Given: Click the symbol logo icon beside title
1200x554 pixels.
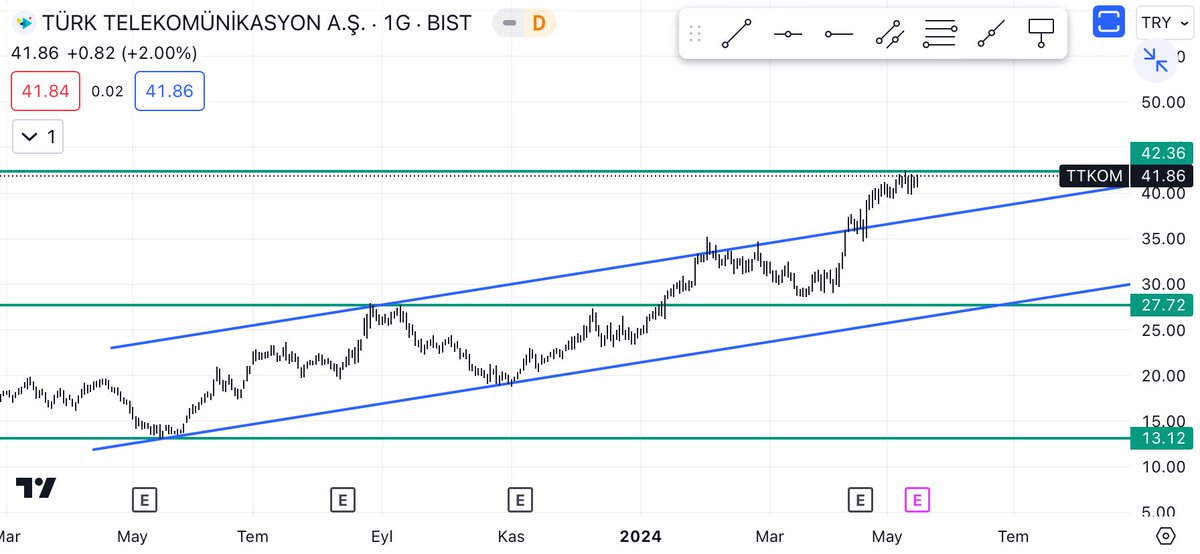Looking at the screenshot, I should coord(24,22).
